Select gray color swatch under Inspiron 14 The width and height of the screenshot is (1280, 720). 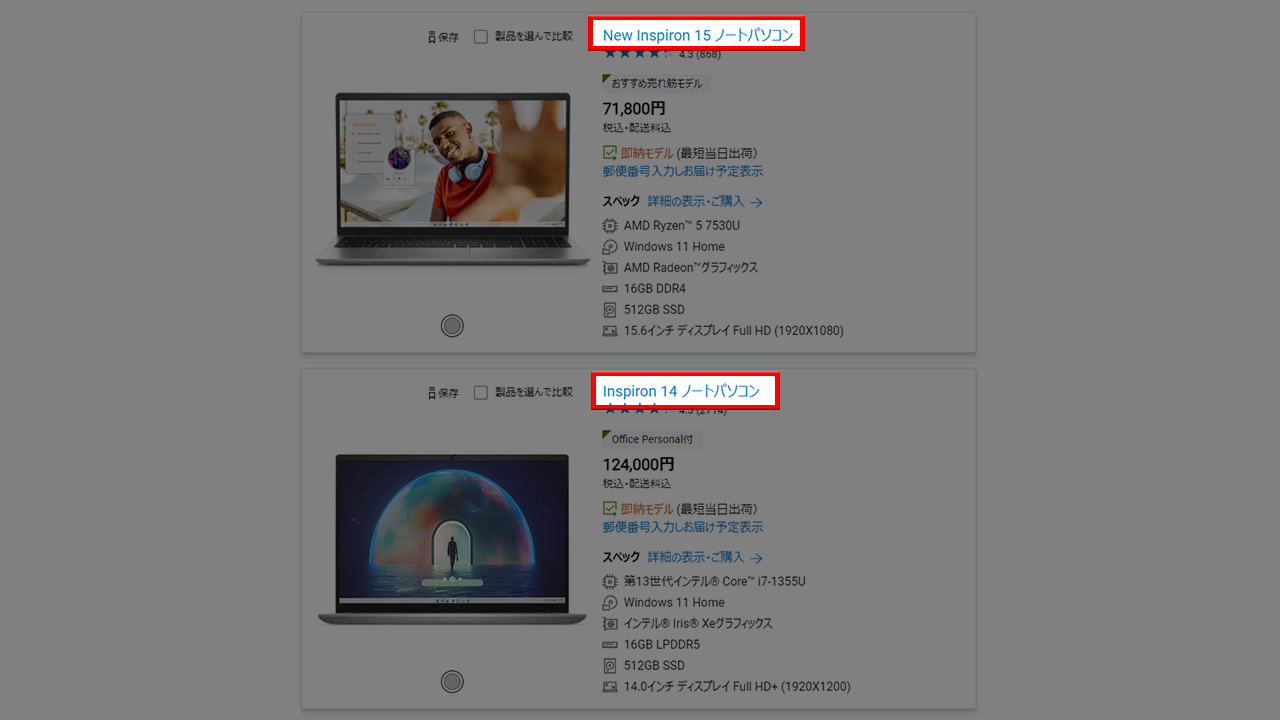pyautogui.click(x=452, y=681)
